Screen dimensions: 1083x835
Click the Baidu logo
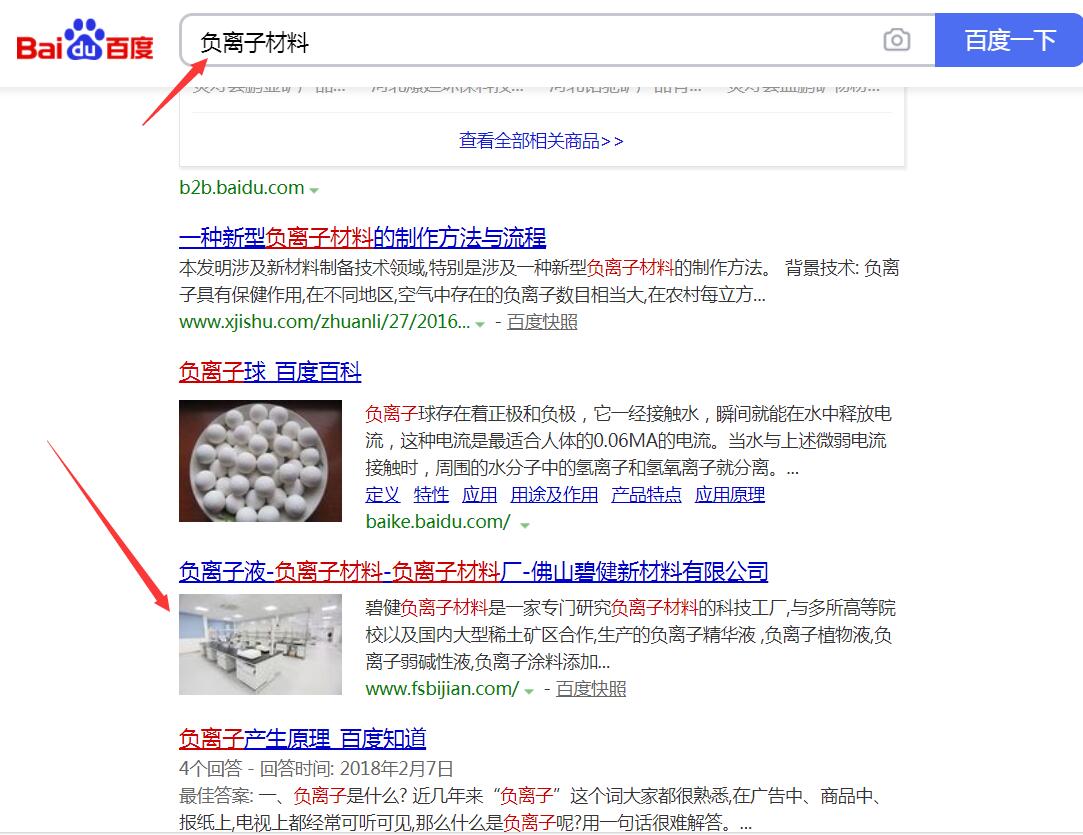click(x=84, y=40)
